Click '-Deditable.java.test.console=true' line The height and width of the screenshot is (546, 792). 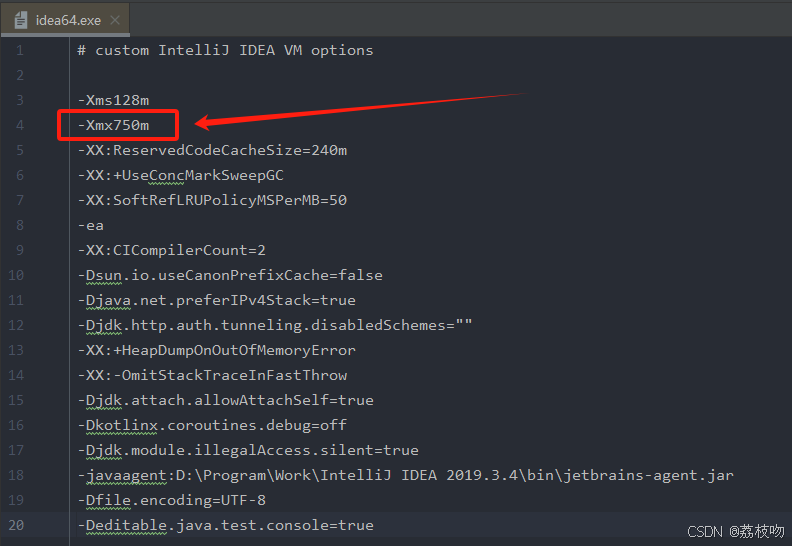coord(226,525)
